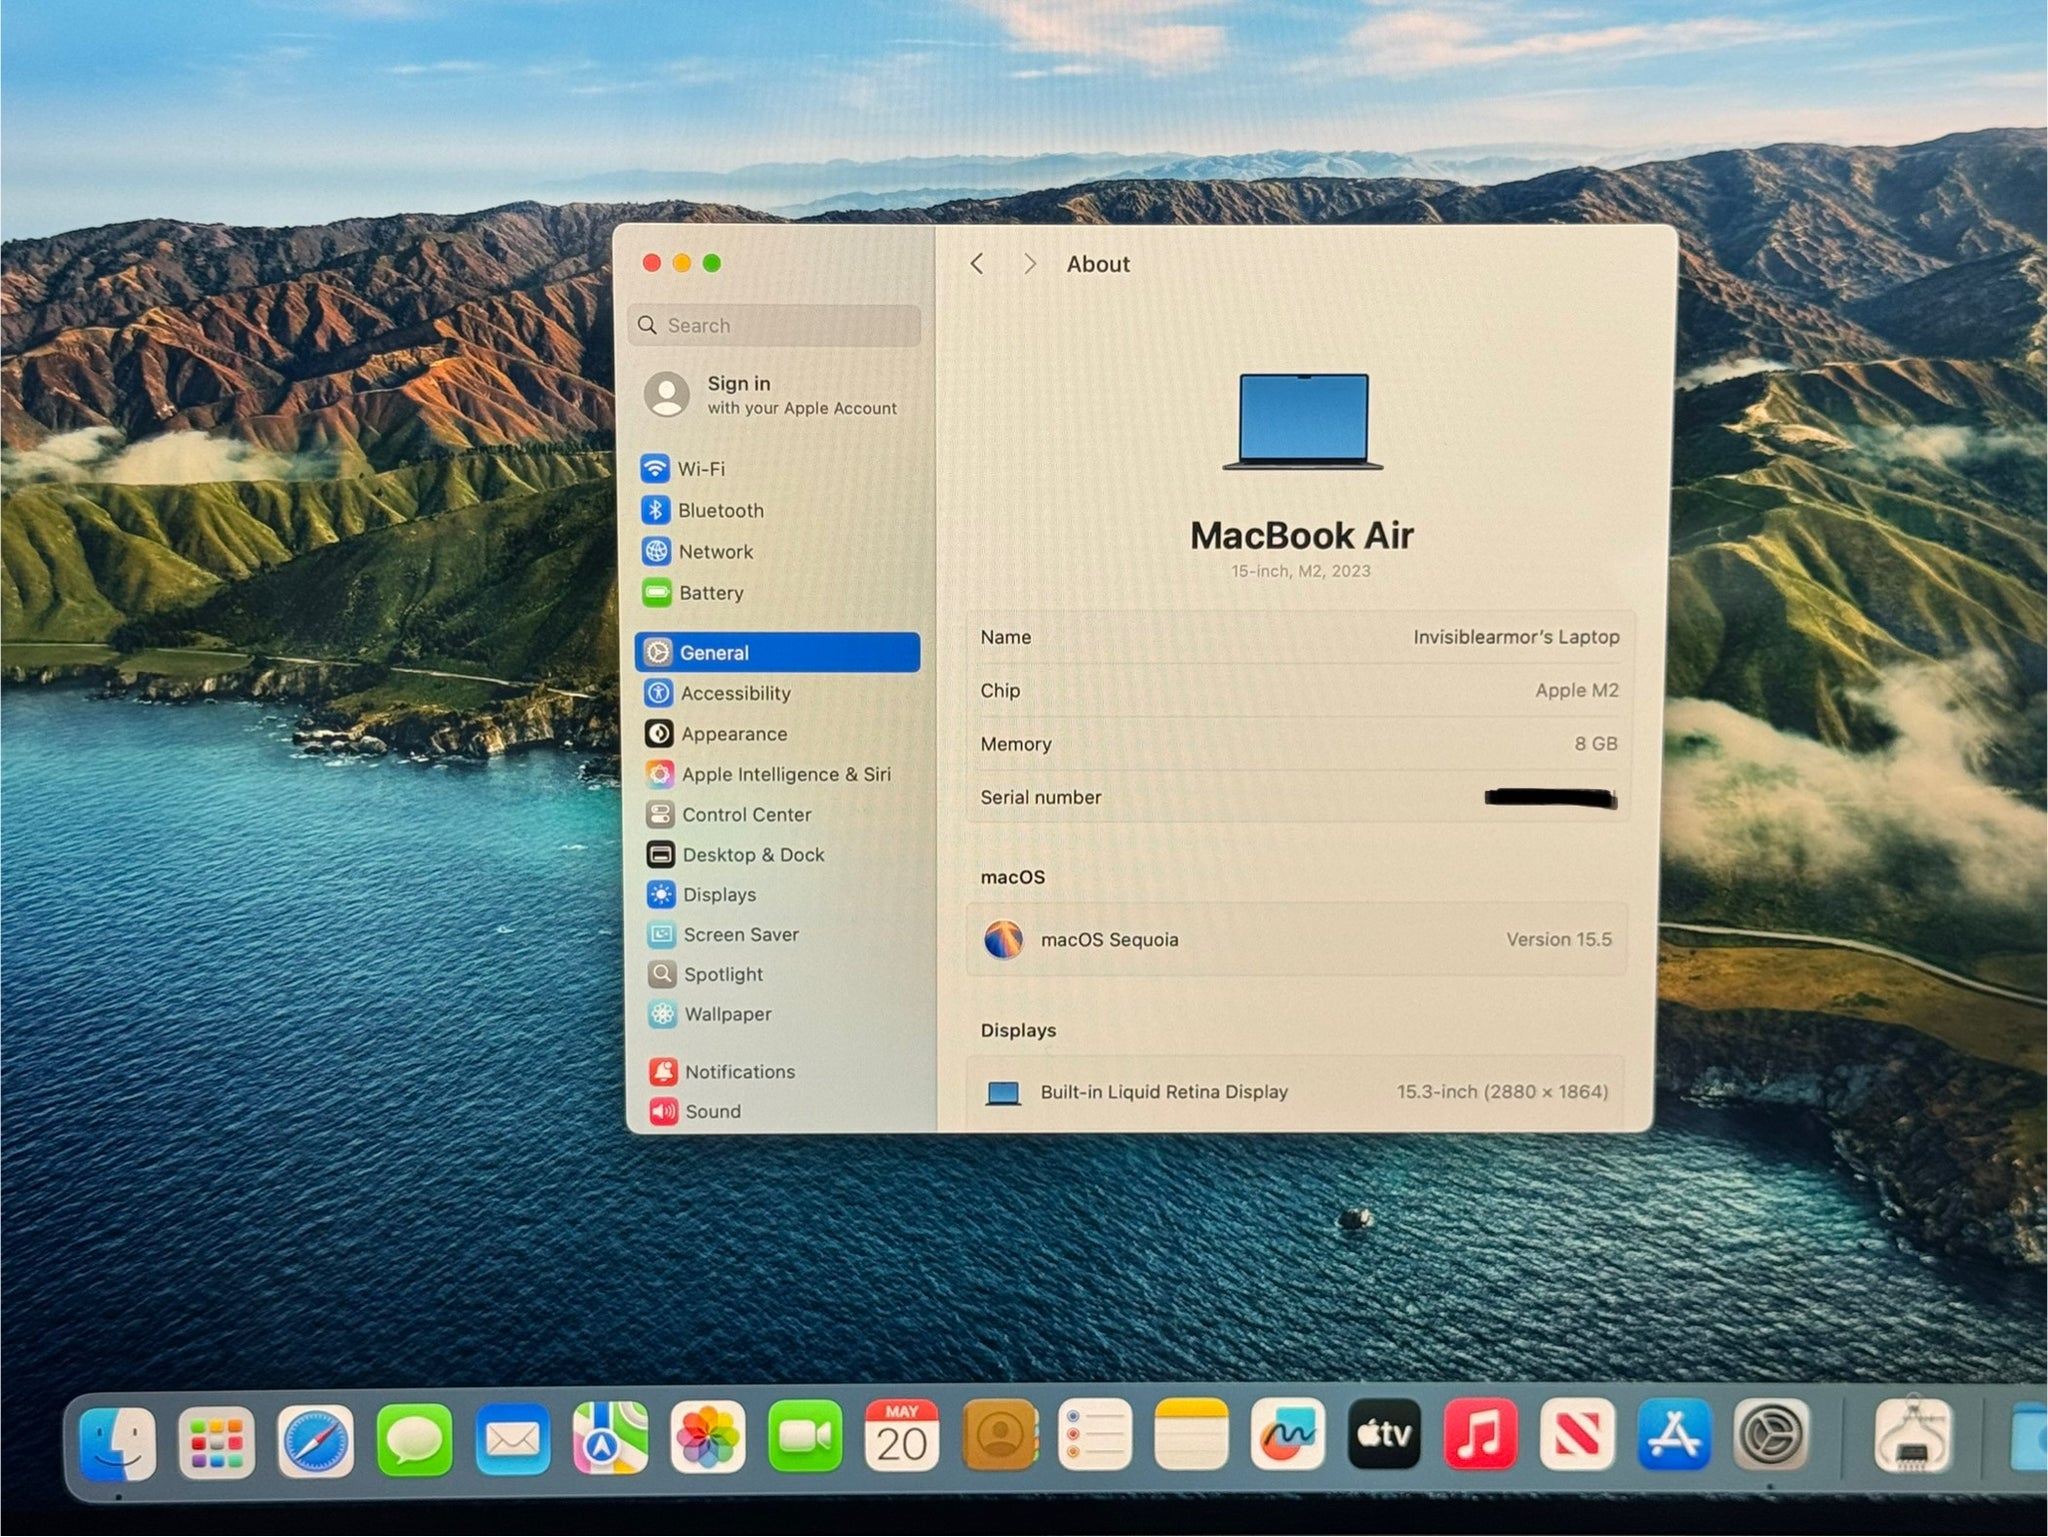Select Desktop & Dock pane
Viewport: 2048px width, 1537px height.
pos(752,855)
